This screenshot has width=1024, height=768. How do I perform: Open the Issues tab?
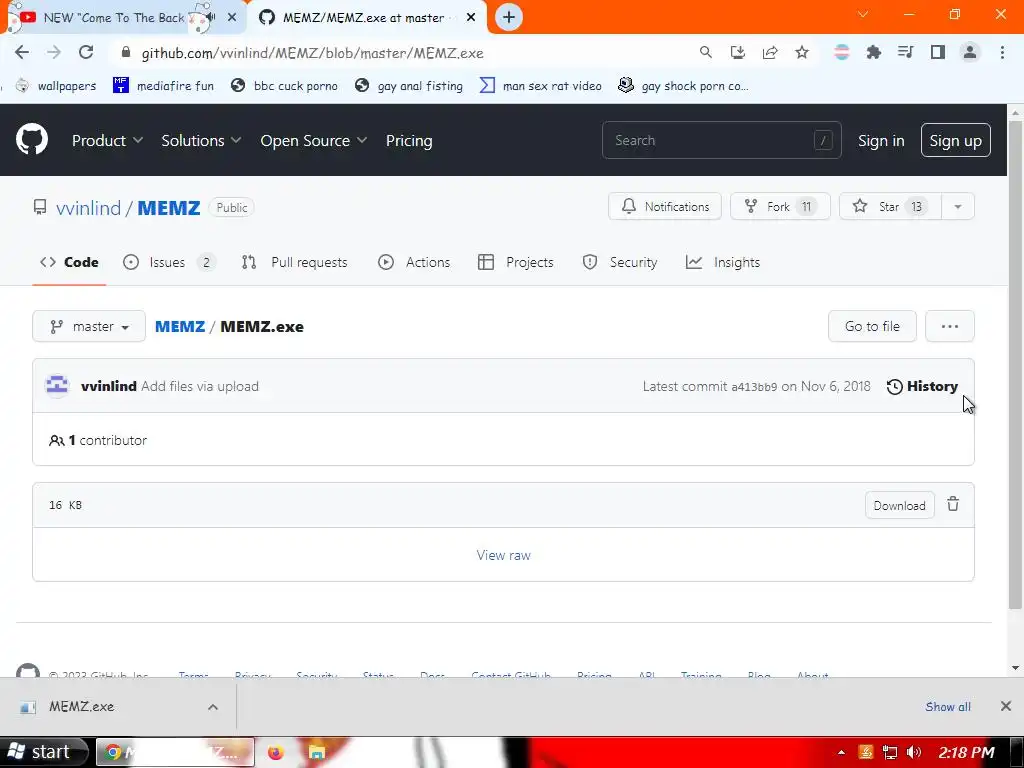coord(169,262)
